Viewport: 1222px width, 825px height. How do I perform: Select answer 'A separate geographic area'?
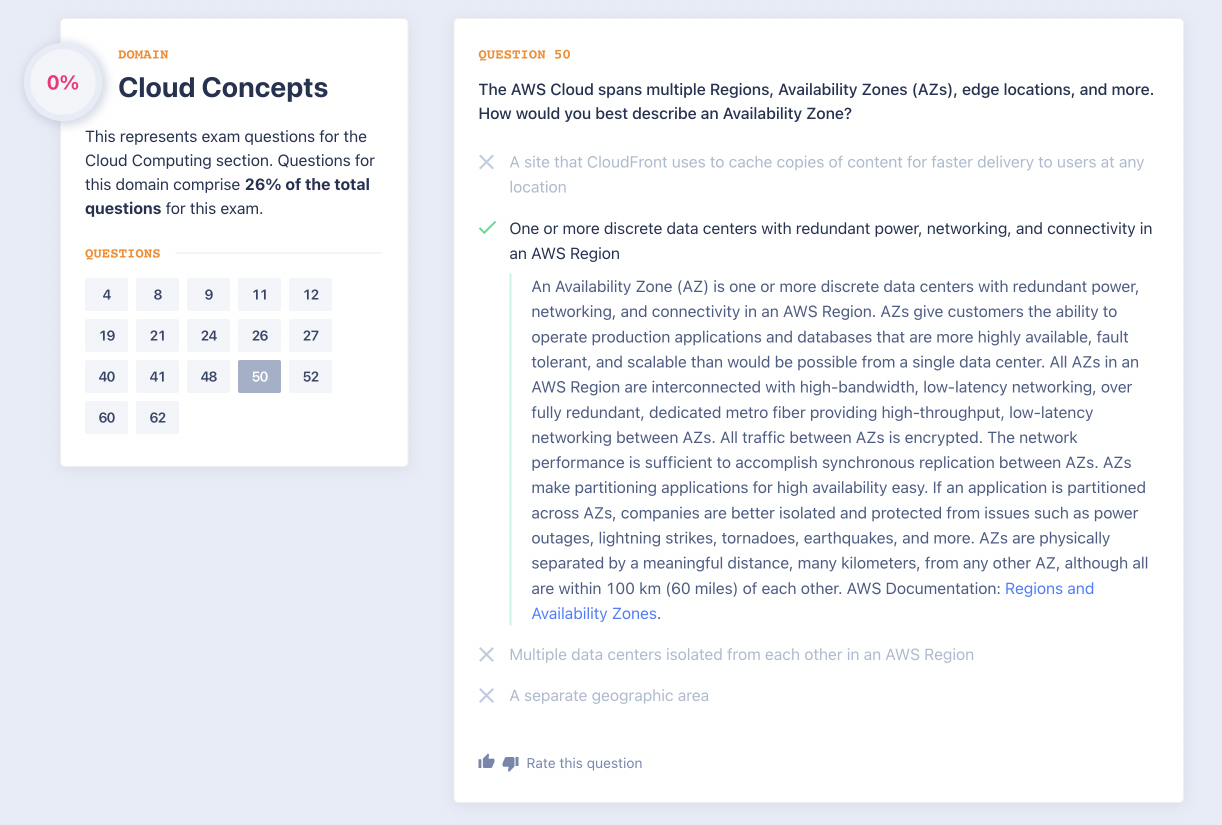pos(609,695)
